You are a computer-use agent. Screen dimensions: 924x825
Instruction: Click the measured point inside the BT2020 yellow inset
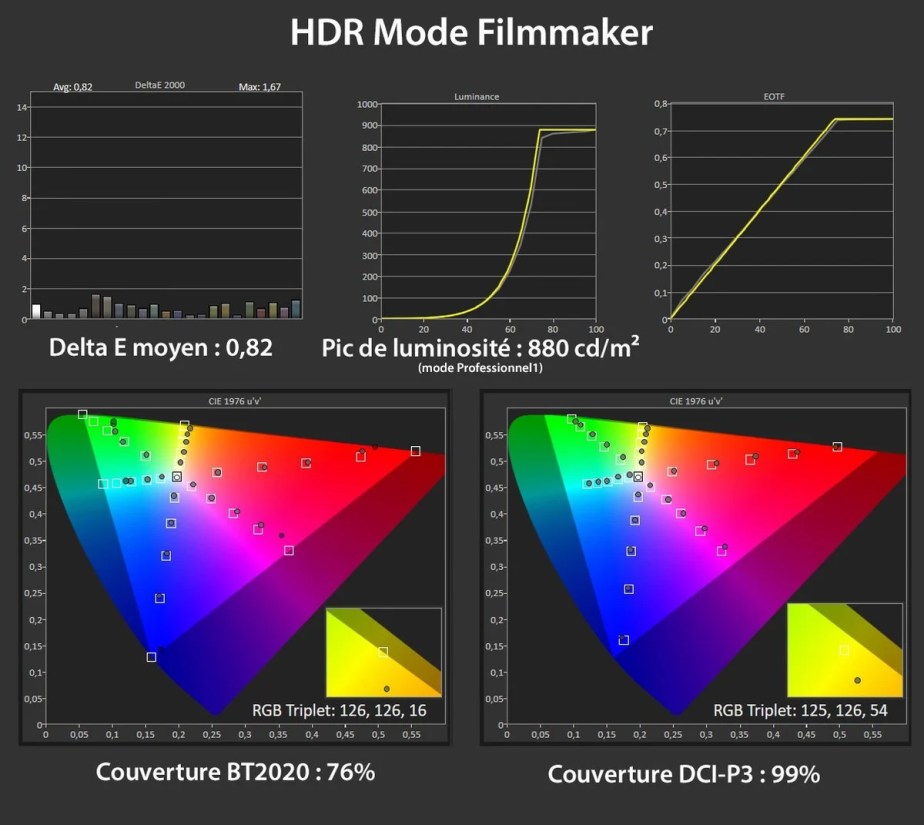(x=387, y=689)
